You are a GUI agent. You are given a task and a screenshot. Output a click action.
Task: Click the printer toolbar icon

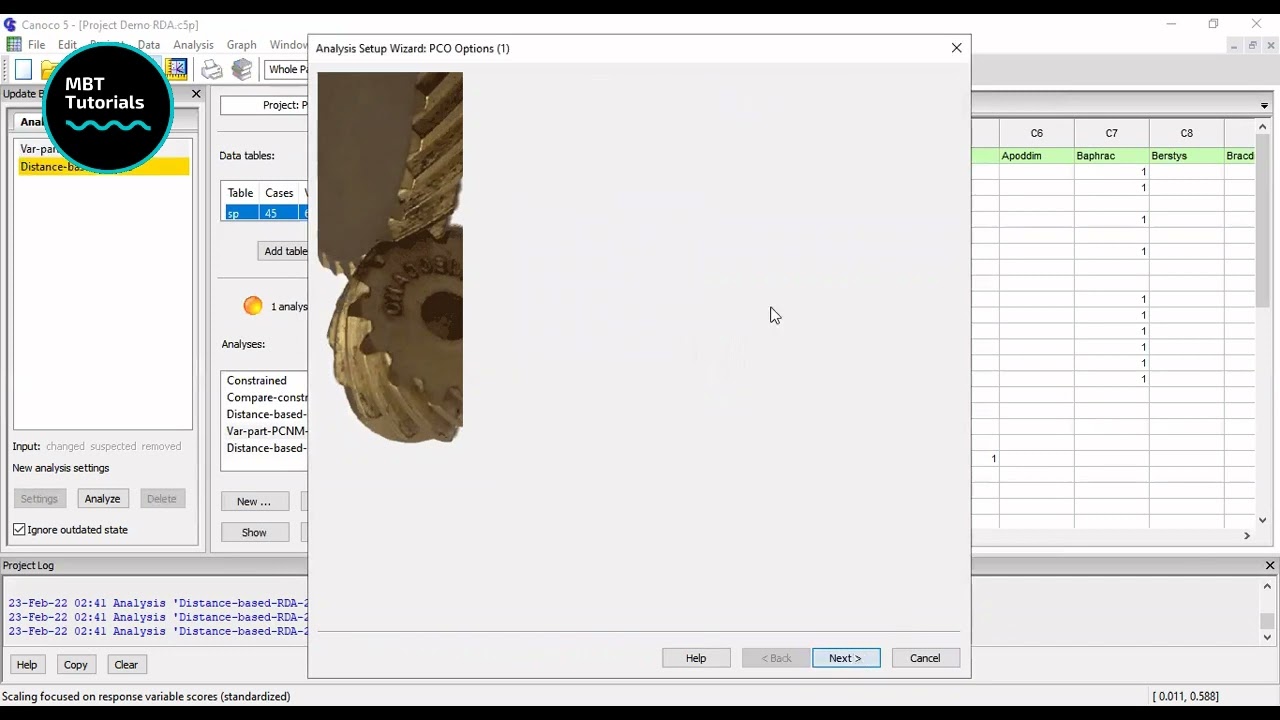tap(212, 69)
